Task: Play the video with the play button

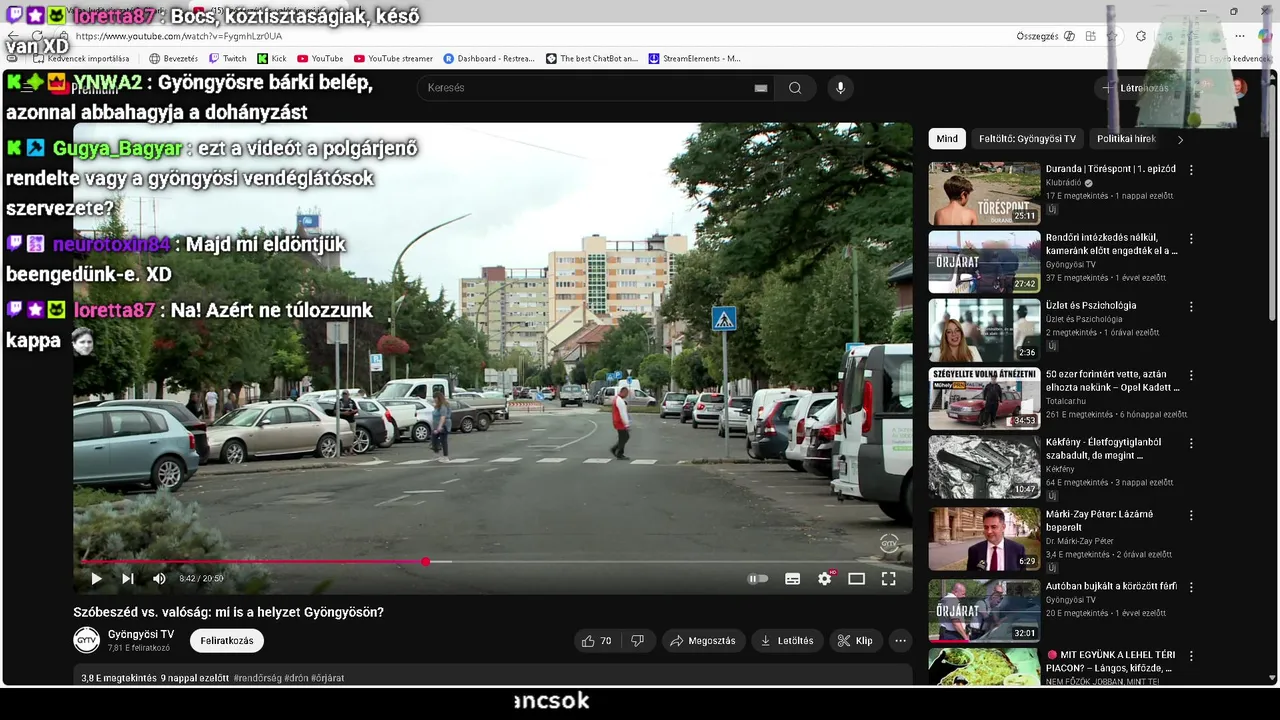Action: point(96,579)
